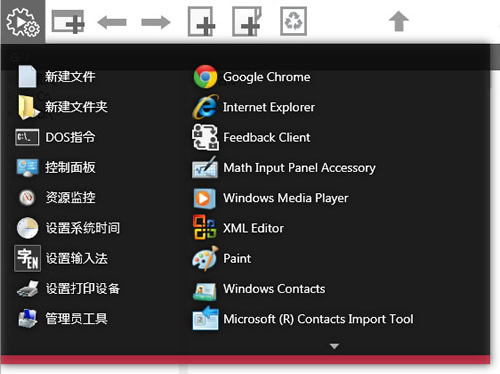The image size is (500, 374).
Task: Open 资源监控 from the menu
Action: [x=70, y=198]
